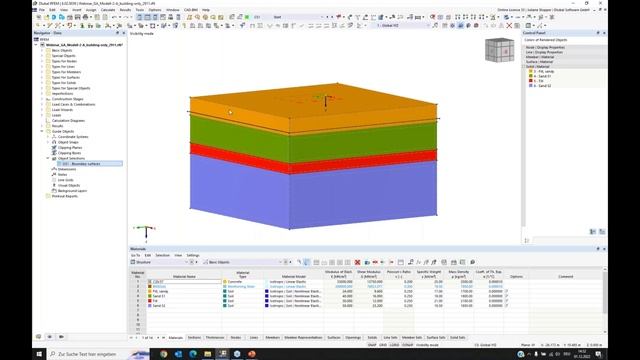Click the new model icon

pos(38,17)
